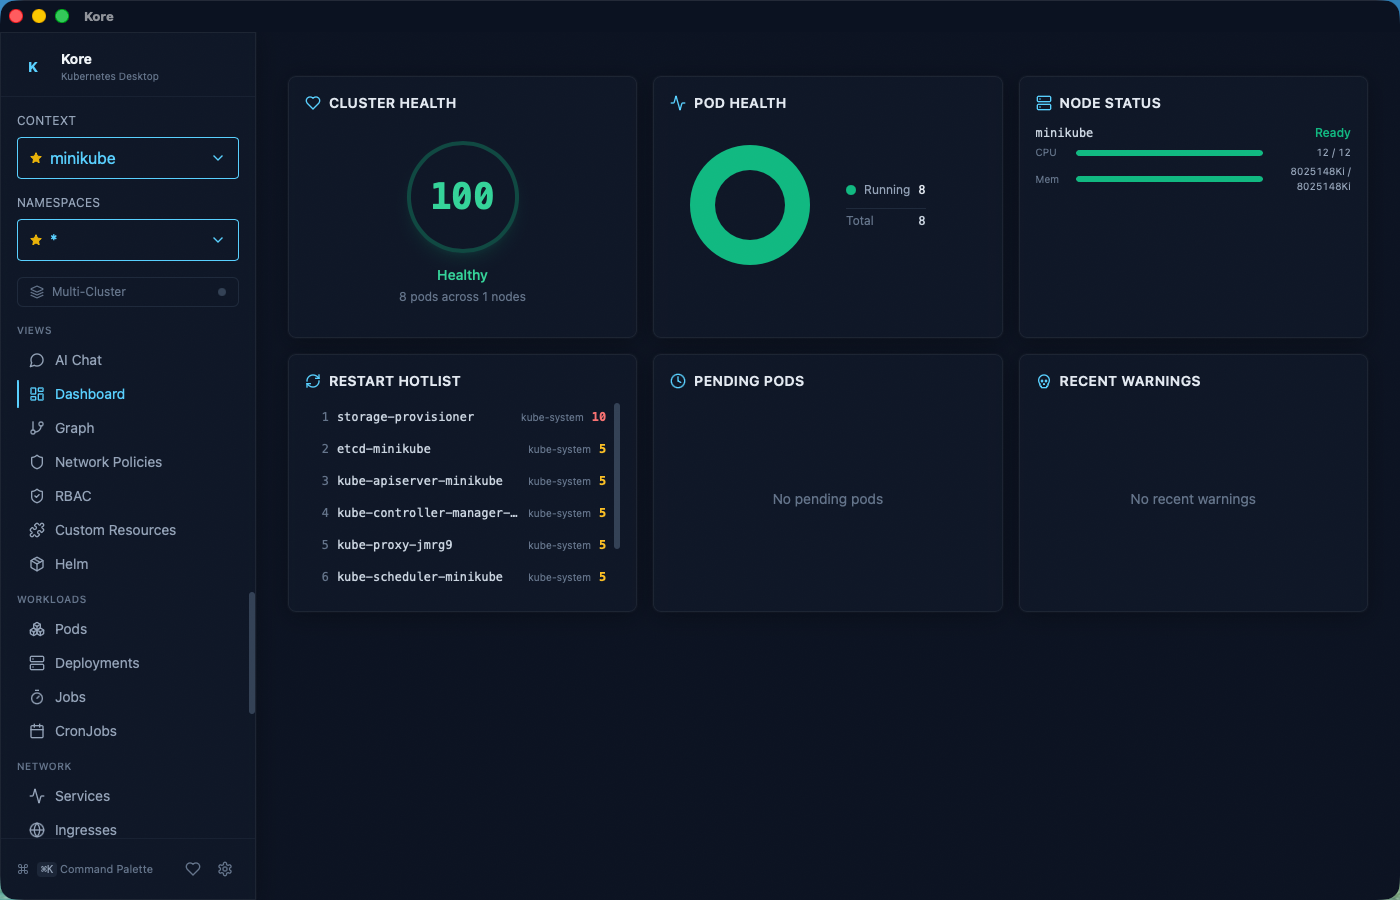Switch to the Dashboard view
The width and height of the screenshot is (1400, 900).
(x=90, y=393)
